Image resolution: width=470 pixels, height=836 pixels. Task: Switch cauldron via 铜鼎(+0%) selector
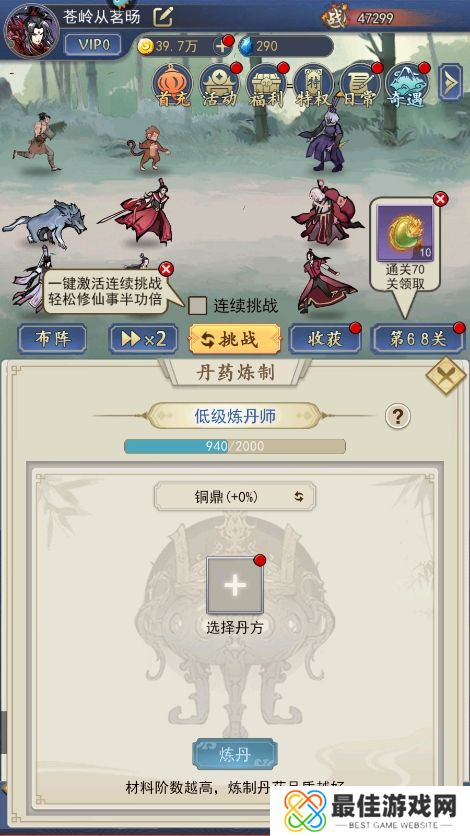pos(235,496)
